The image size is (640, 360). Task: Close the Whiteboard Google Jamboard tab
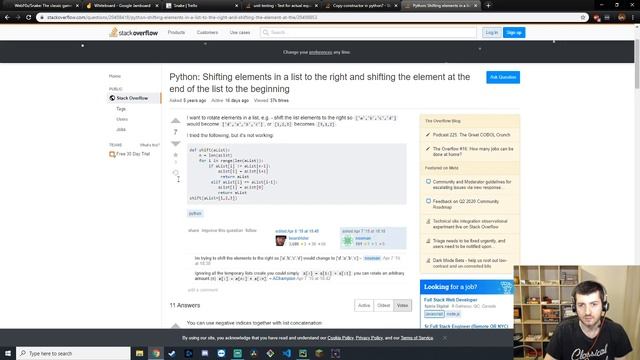(x=157, y=6)
